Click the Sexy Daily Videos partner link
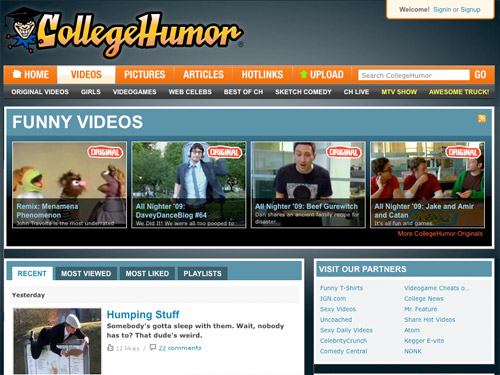 tap(346, 330)
